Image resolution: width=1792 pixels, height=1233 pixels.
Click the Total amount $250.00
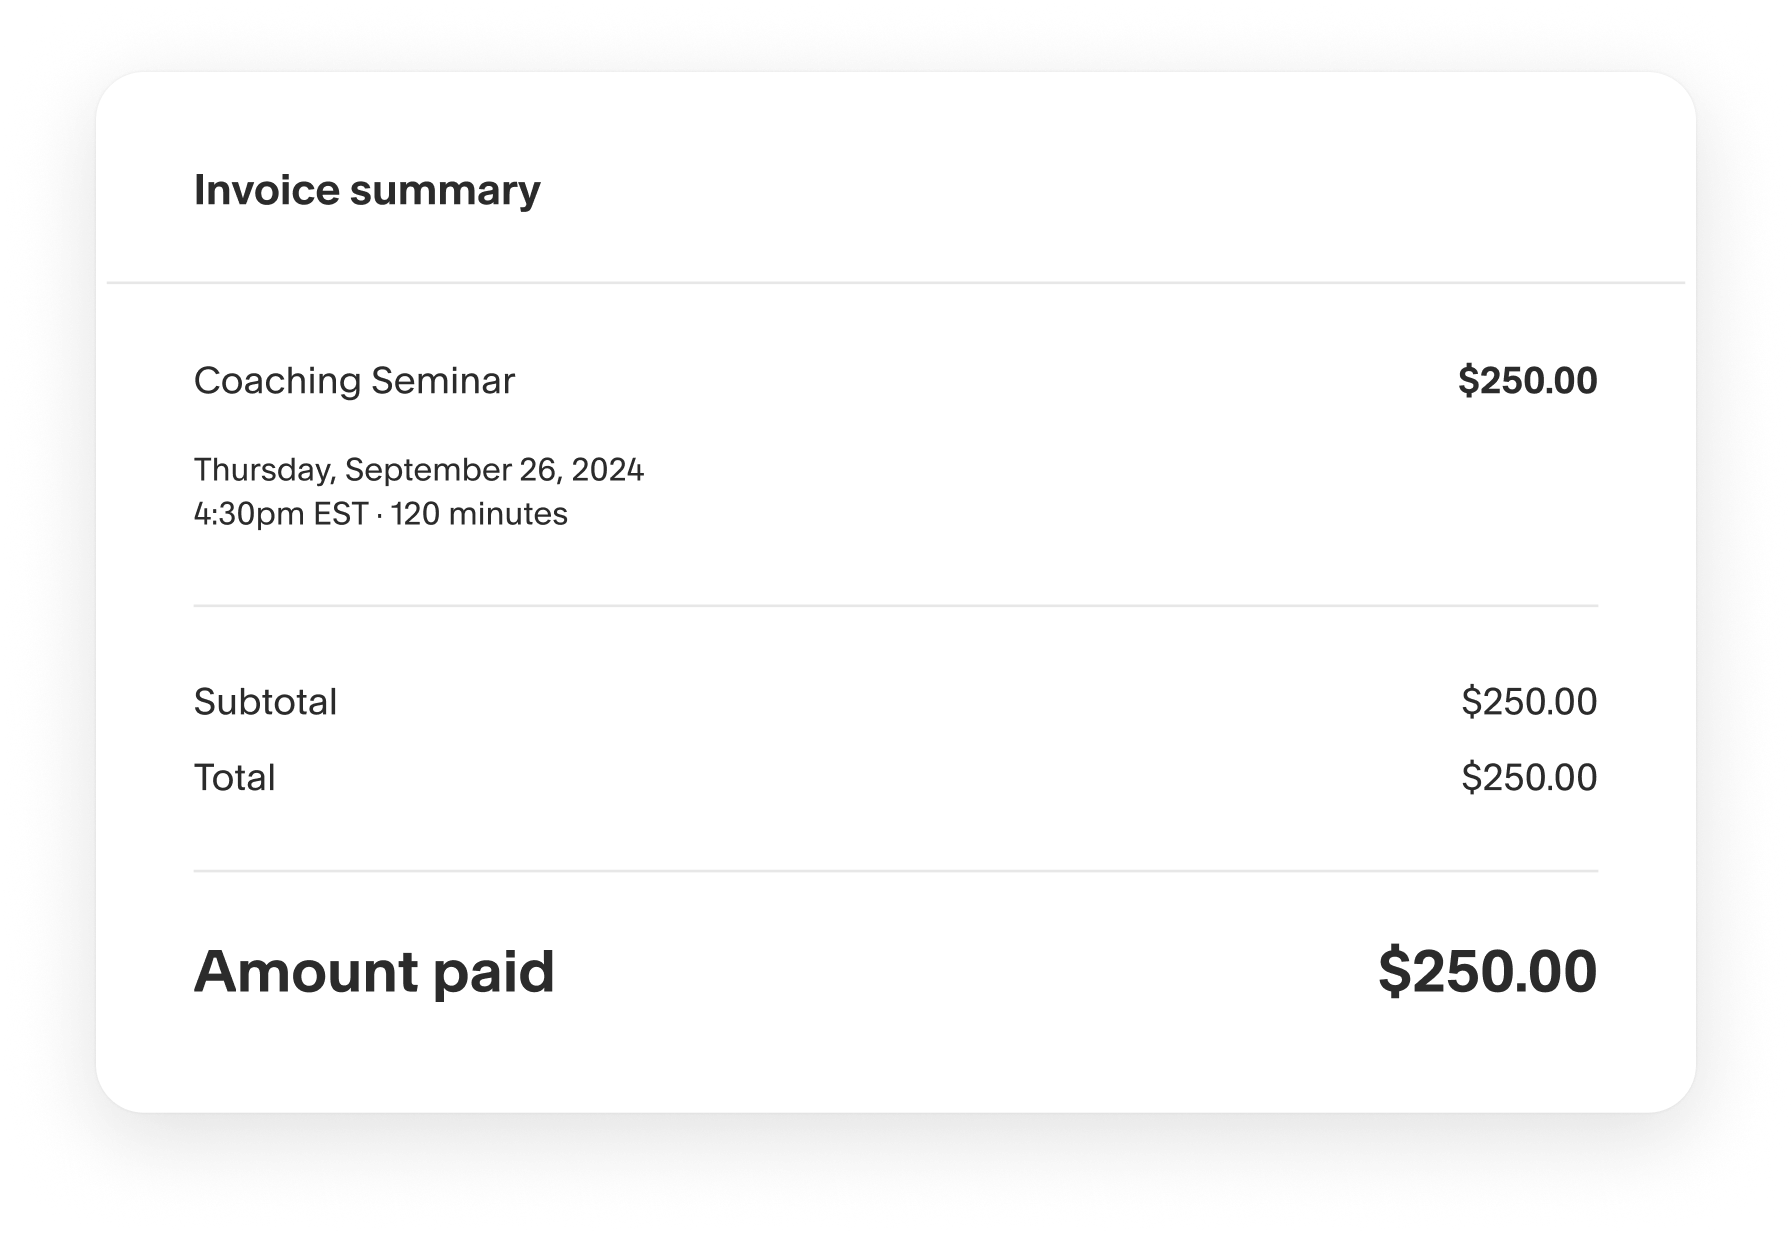coord(1529,778)
